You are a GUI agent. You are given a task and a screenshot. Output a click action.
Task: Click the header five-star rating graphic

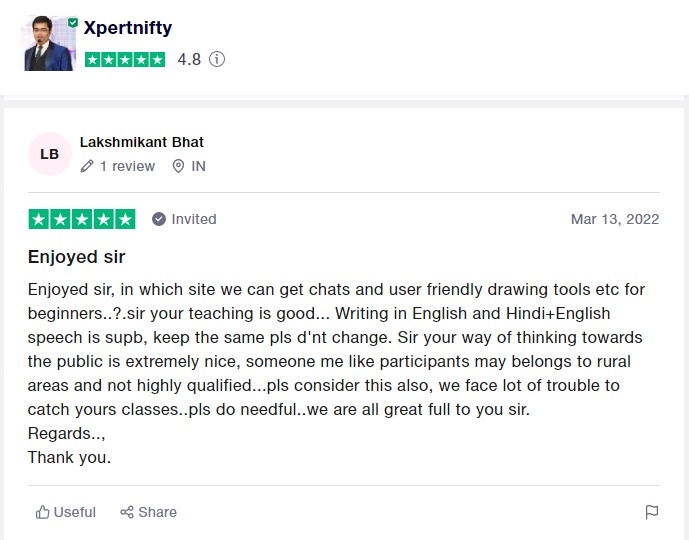tap(125, 59)
